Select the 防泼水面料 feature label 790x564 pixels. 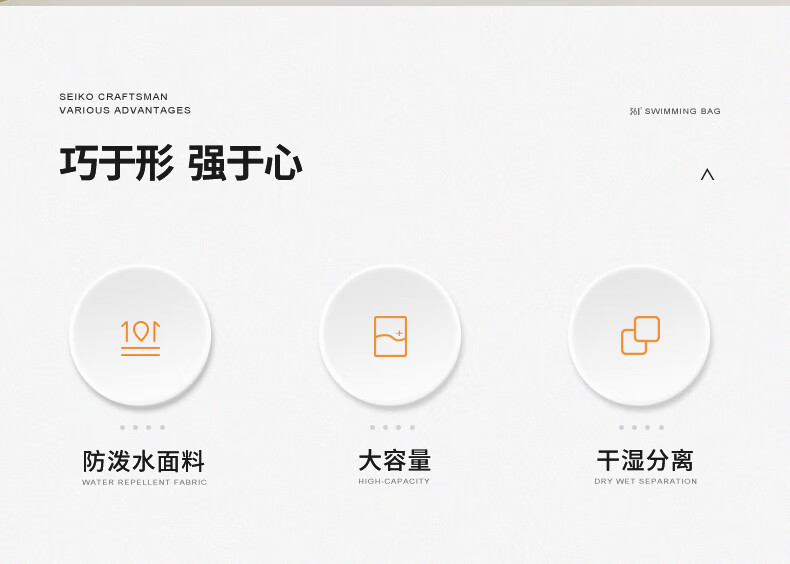(x=144, y=461)
